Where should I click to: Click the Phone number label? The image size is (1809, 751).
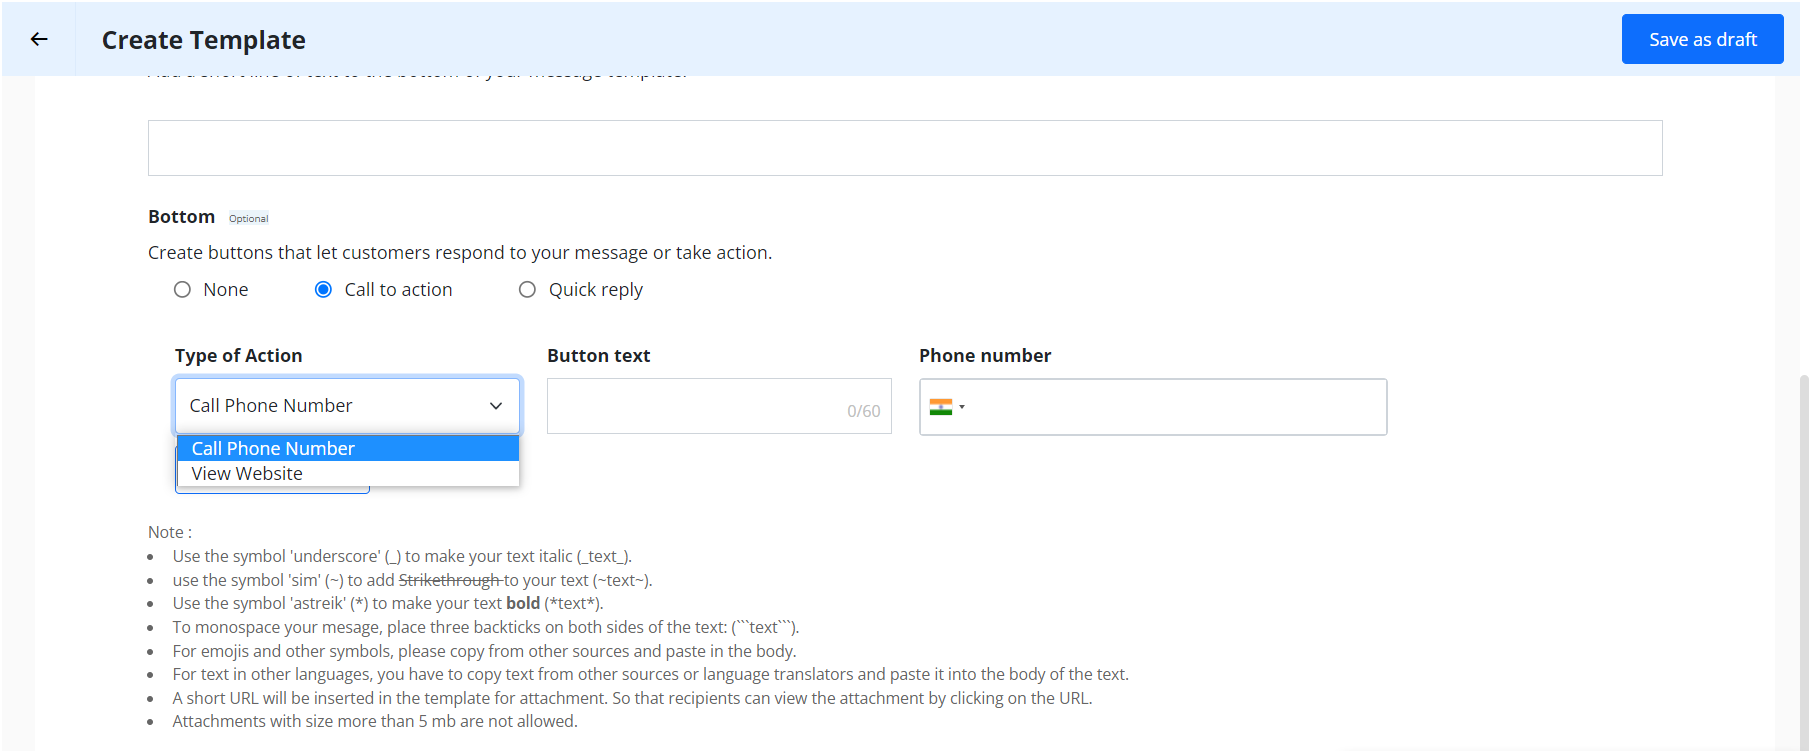985,356
